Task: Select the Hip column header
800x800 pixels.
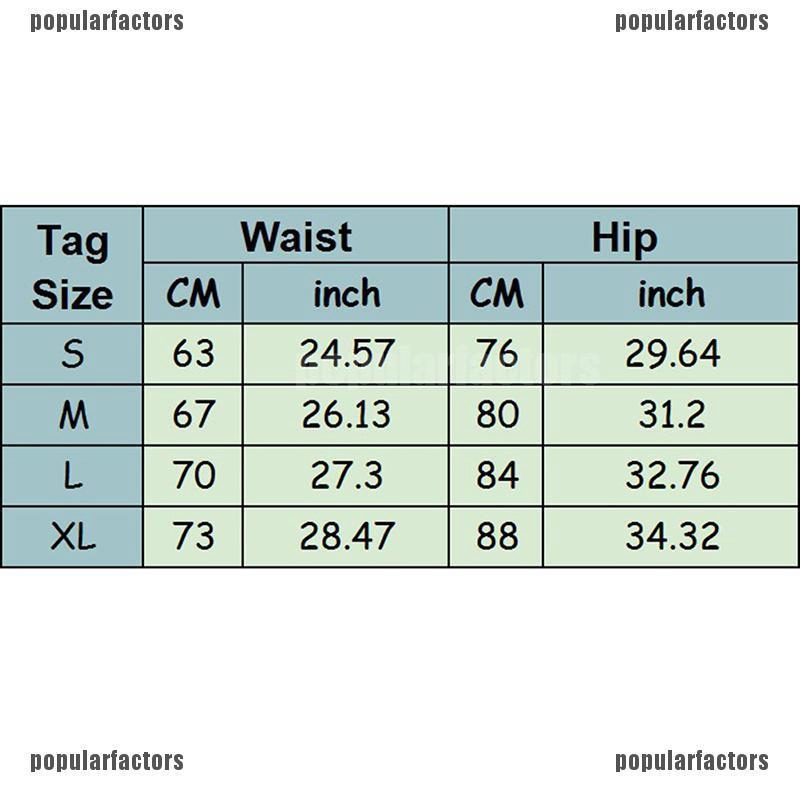Action: (623, 237)
